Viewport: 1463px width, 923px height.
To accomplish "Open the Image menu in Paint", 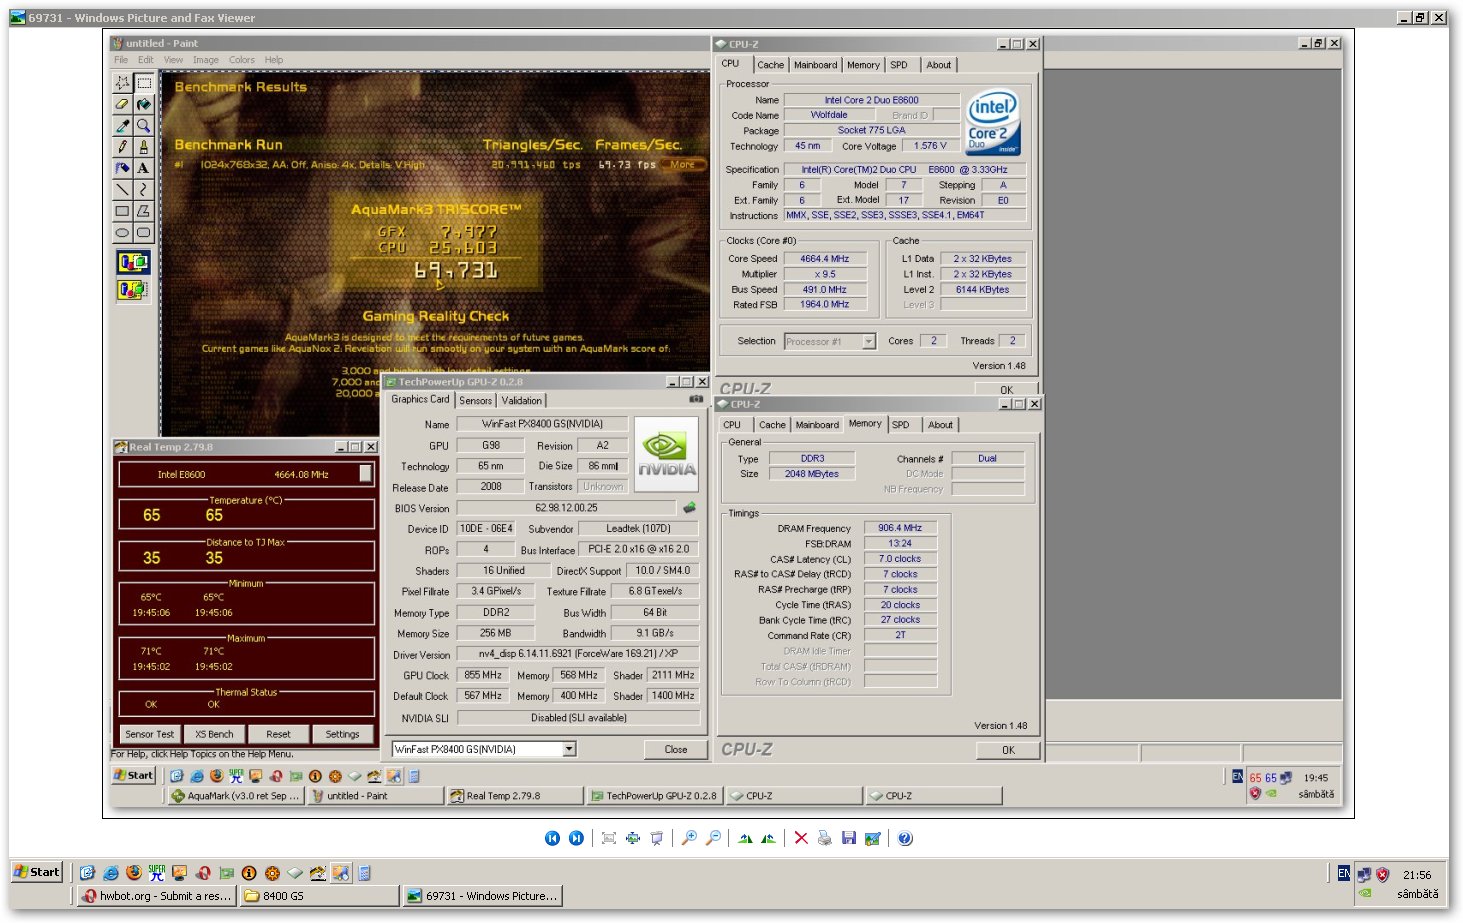I will pos(206,60).
